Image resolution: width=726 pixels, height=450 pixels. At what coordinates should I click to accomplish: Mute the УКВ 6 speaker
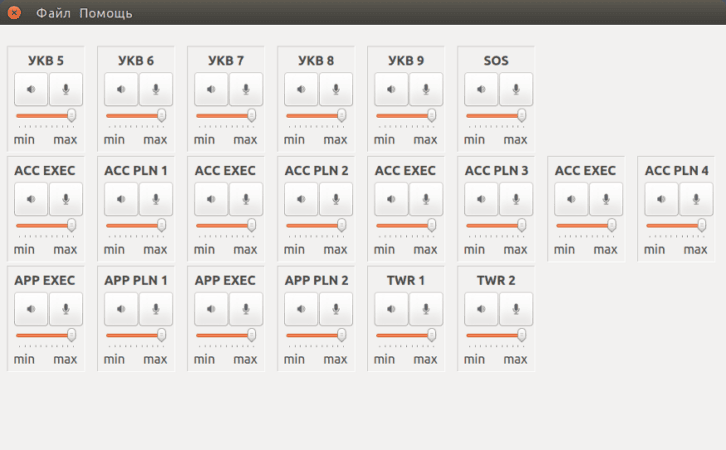(x=121, y=89)
